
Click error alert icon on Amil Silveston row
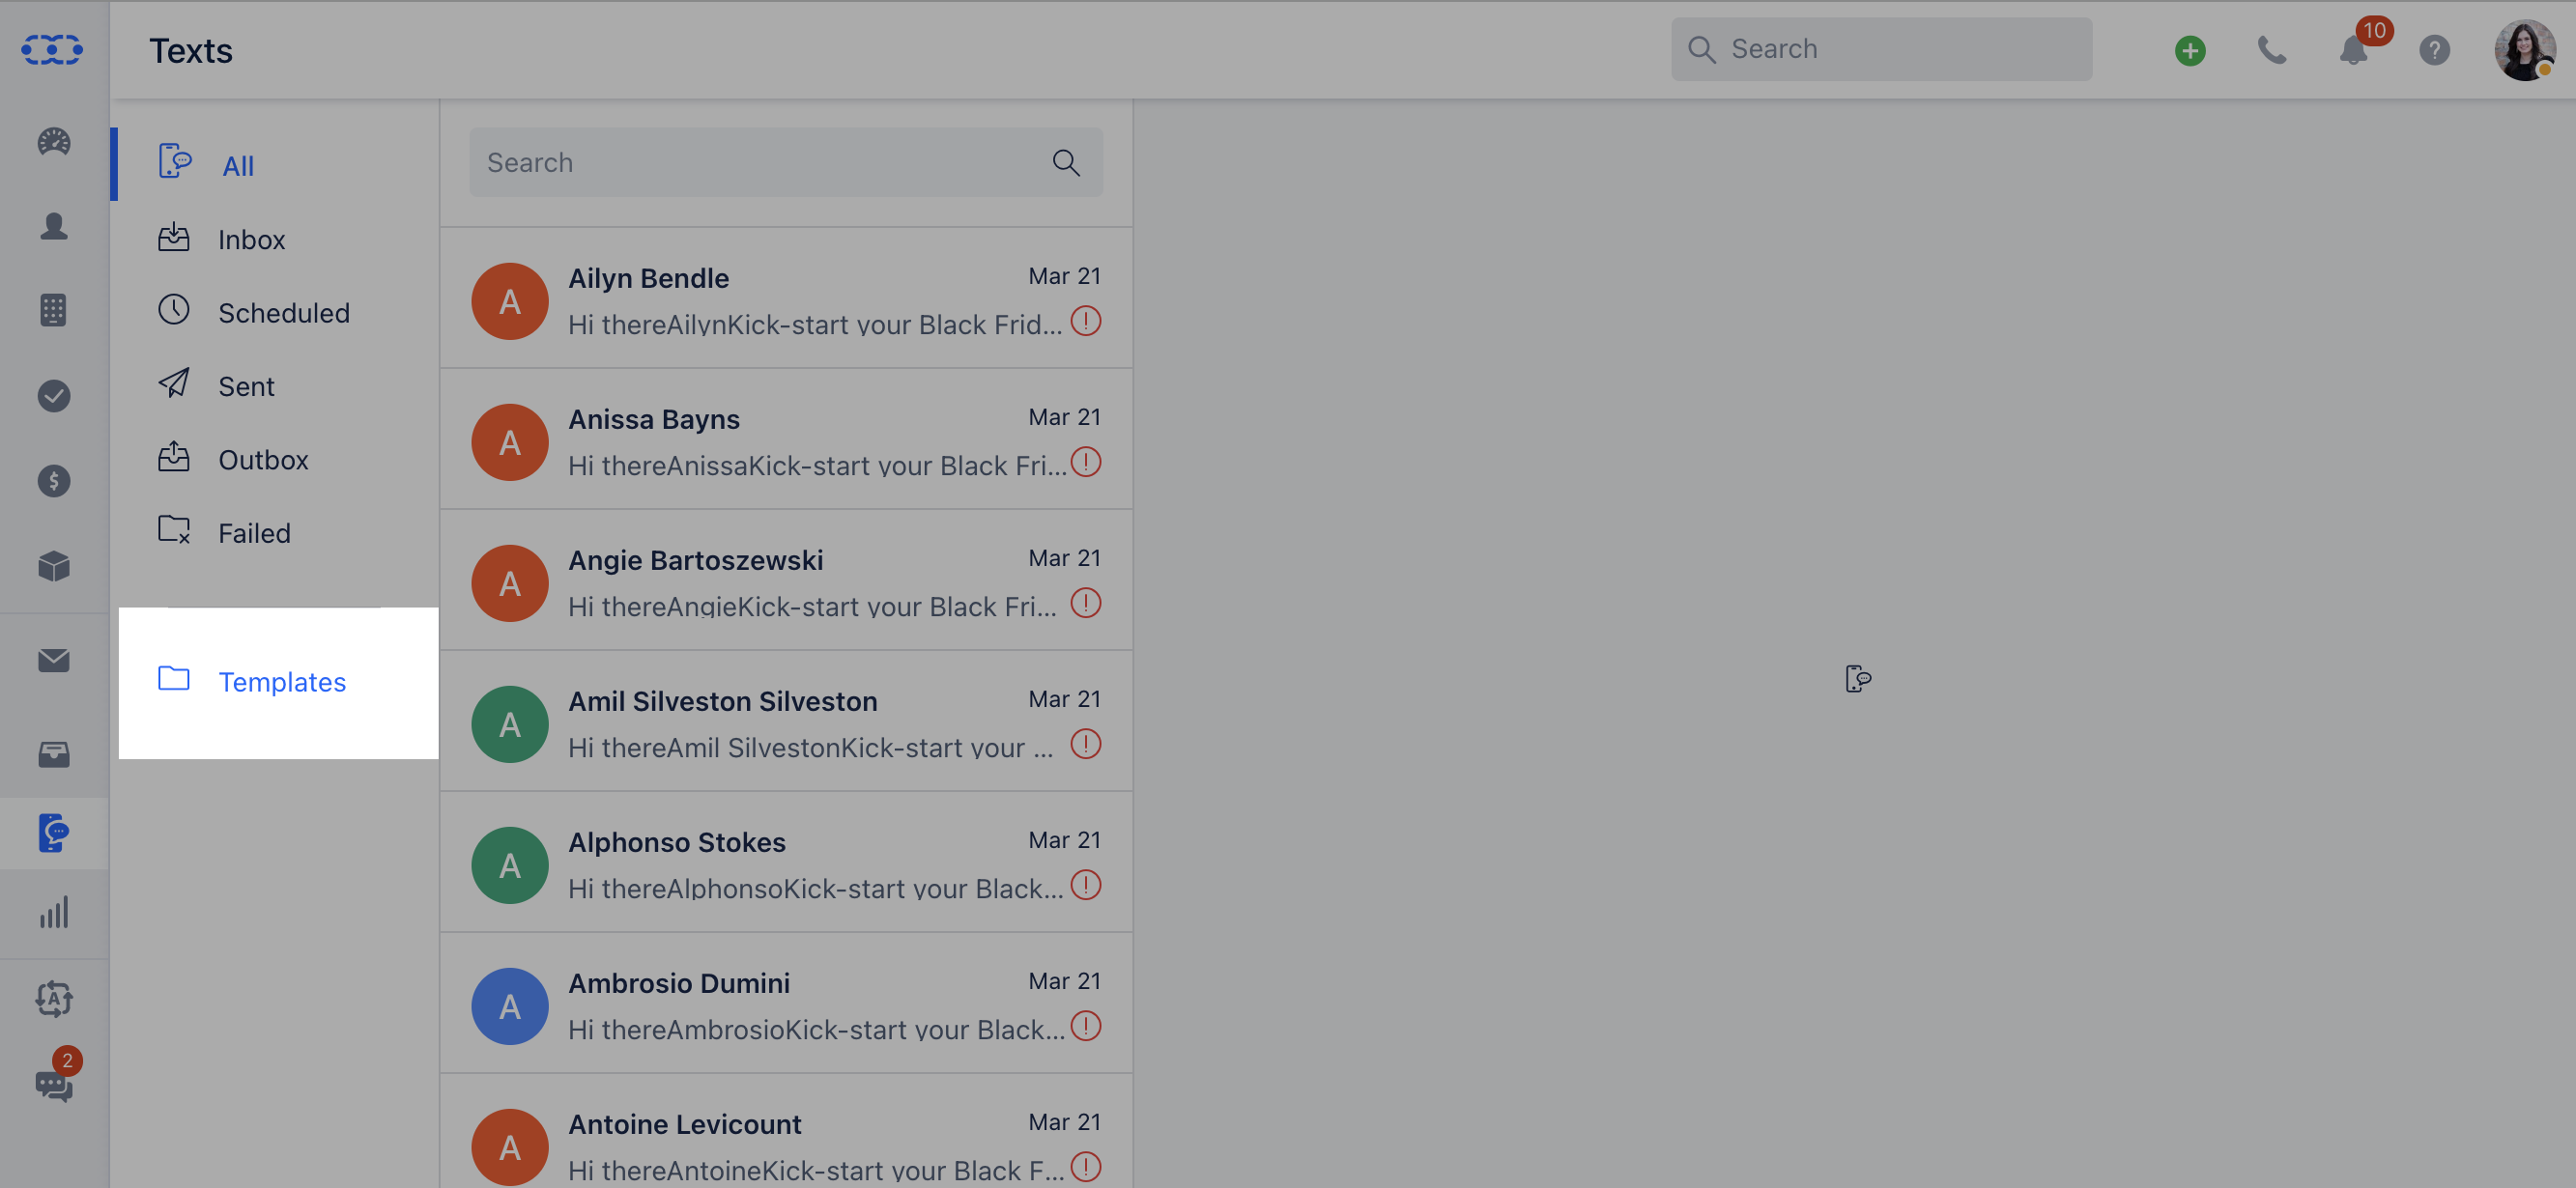coord(1086,745)
